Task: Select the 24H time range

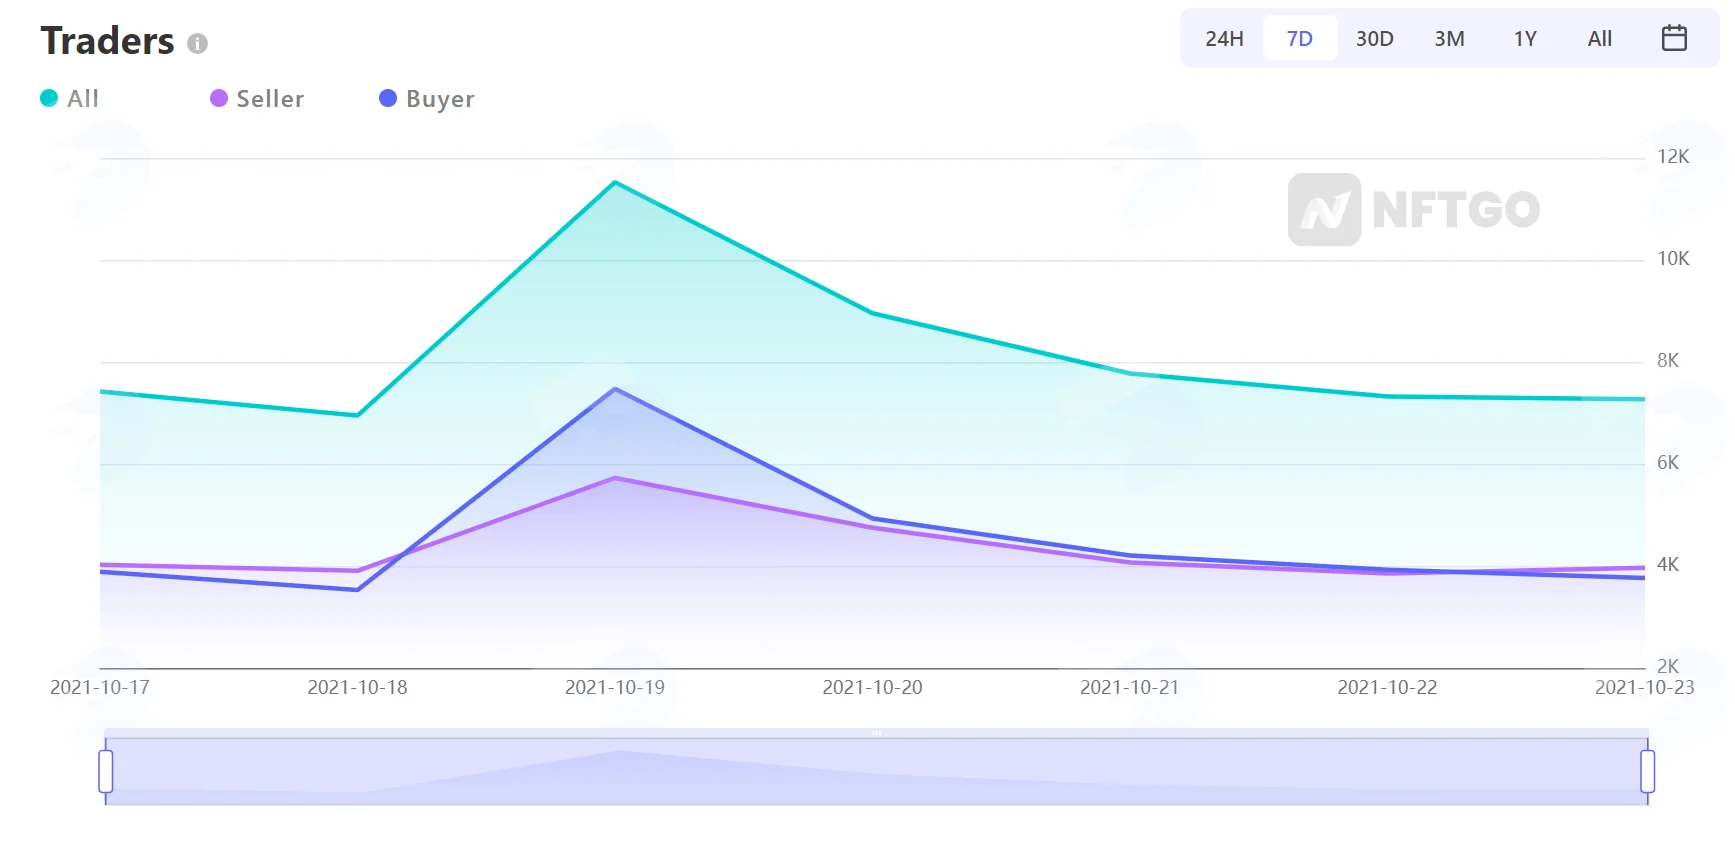Action: tap(1224, 38)
